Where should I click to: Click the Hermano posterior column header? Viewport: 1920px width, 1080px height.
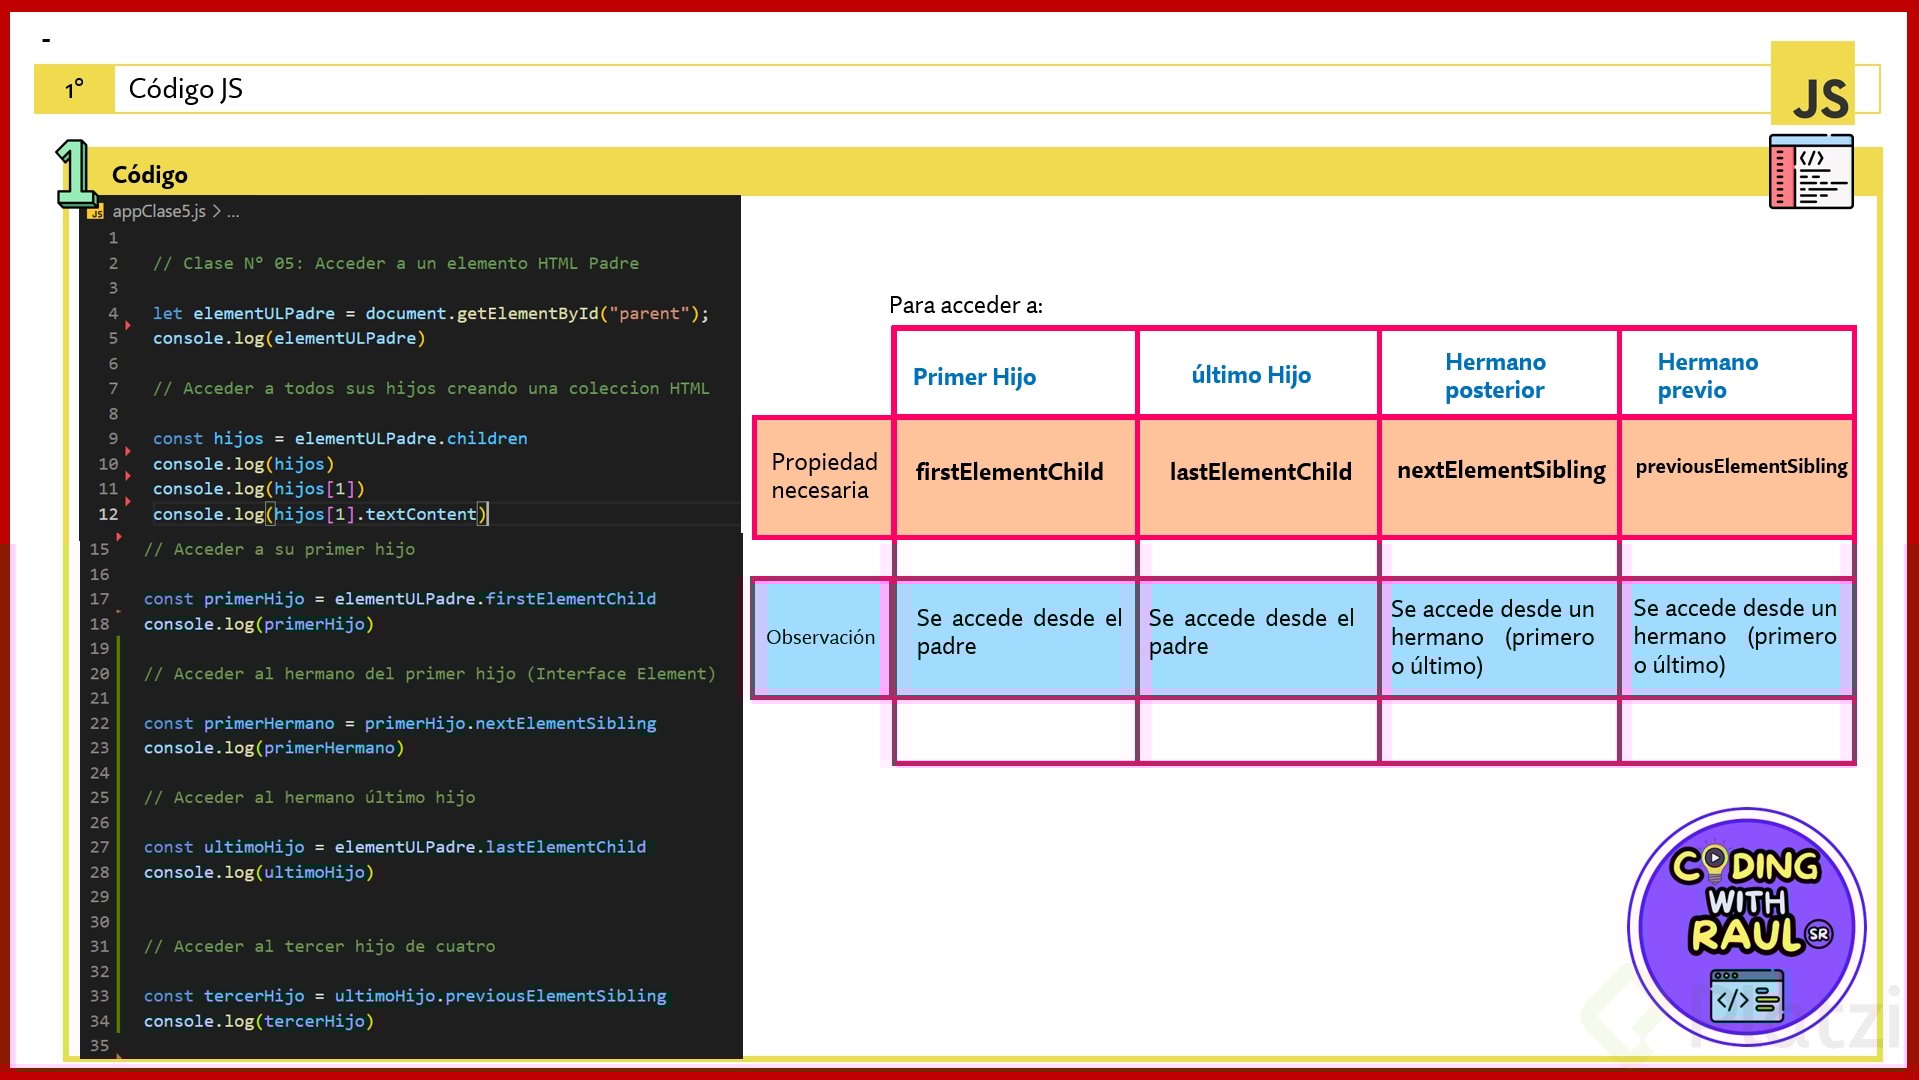(x=1495, y=376)
